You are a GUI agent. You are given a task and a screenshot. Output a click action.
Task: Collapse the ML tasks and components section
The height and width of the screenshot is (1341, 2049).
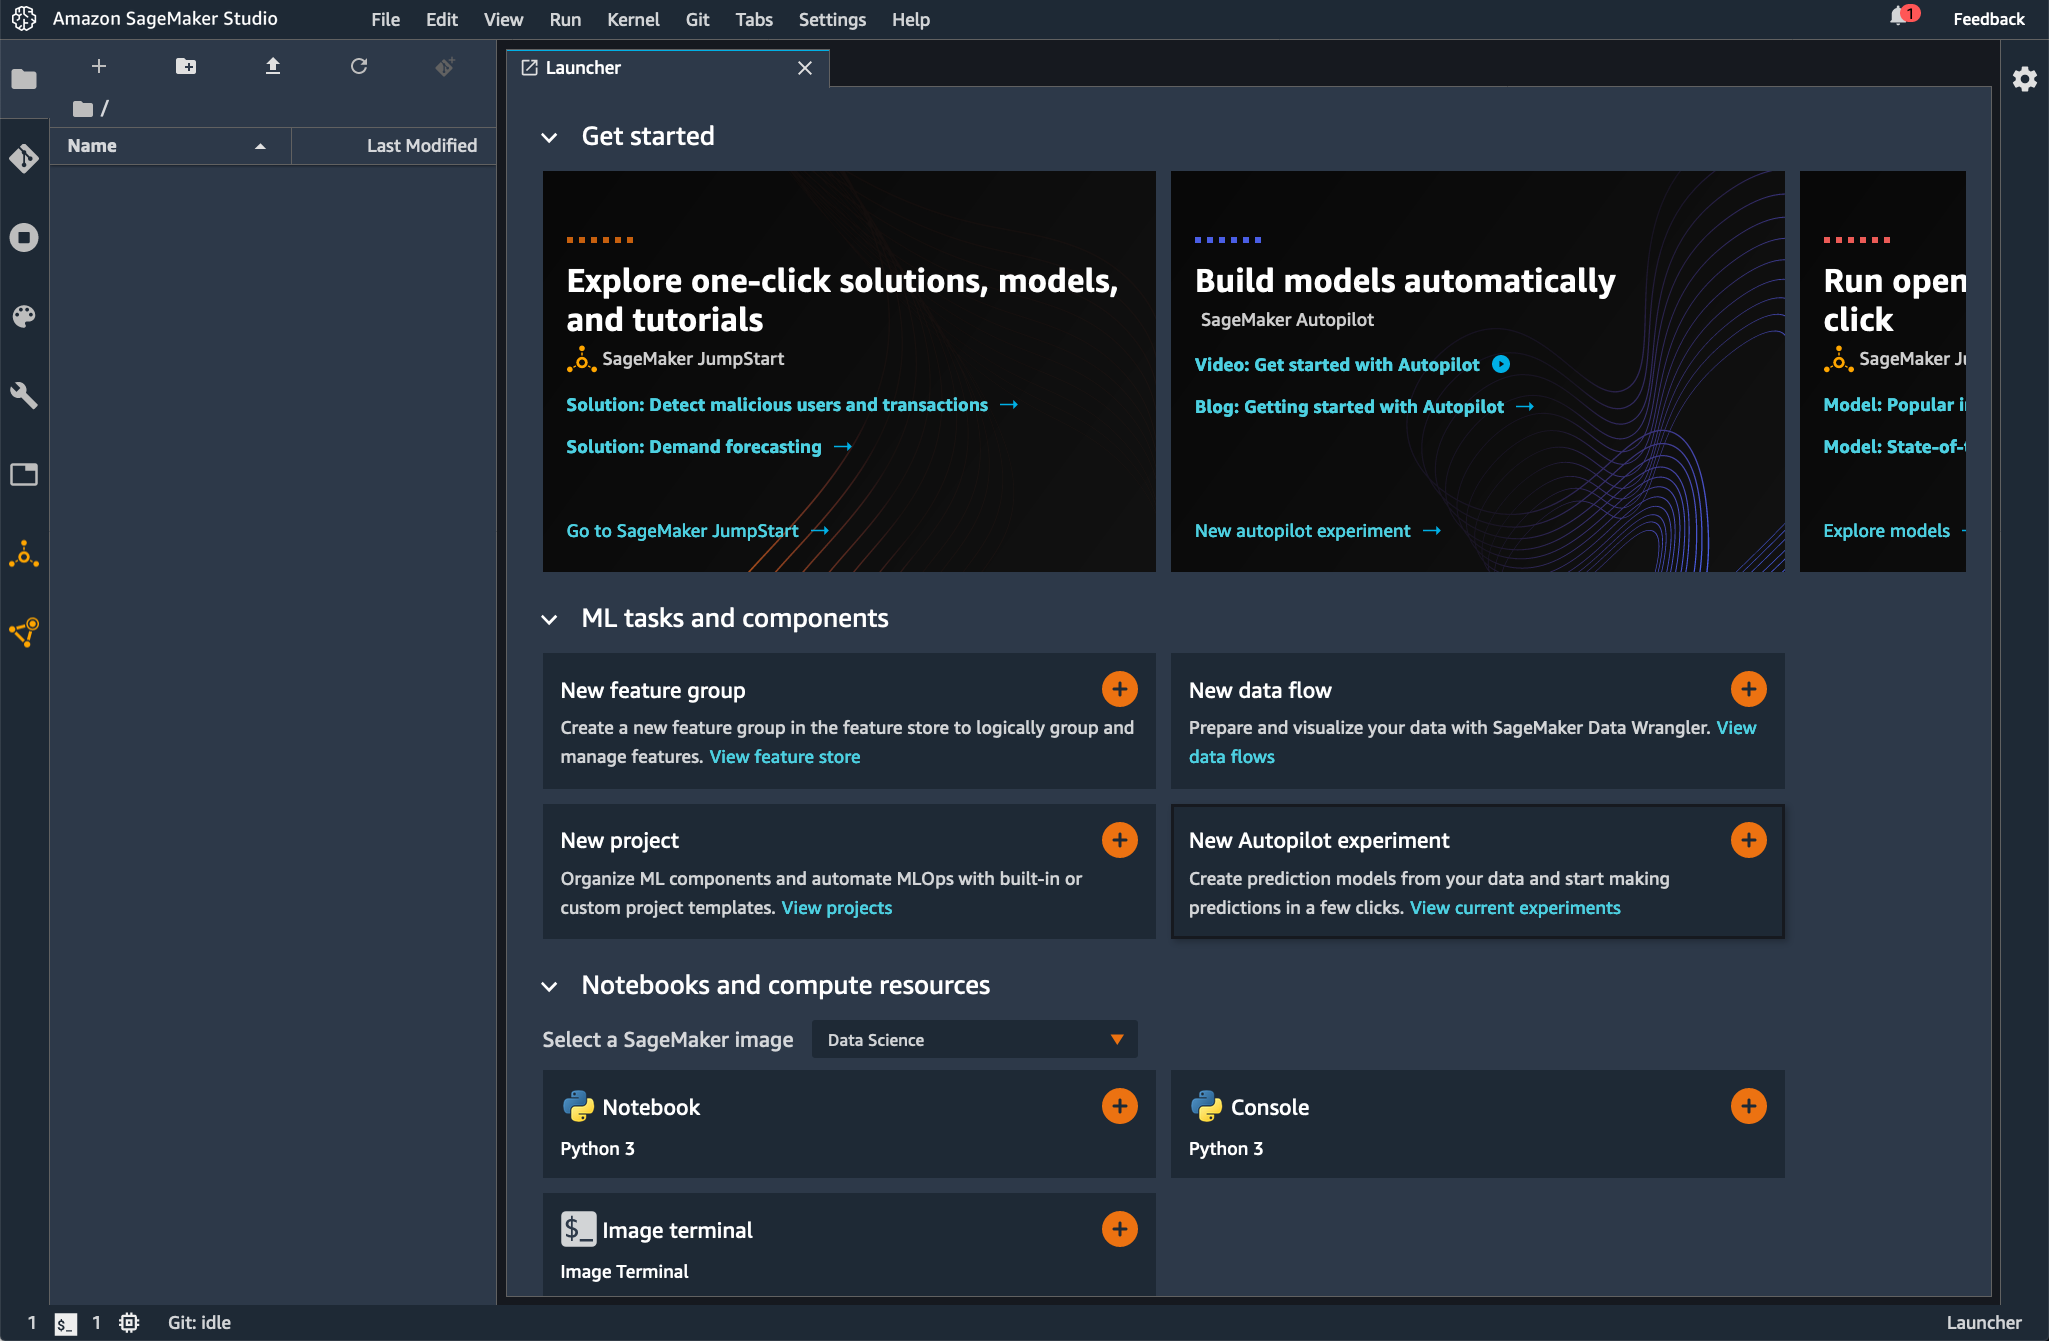tap(549, 619)
